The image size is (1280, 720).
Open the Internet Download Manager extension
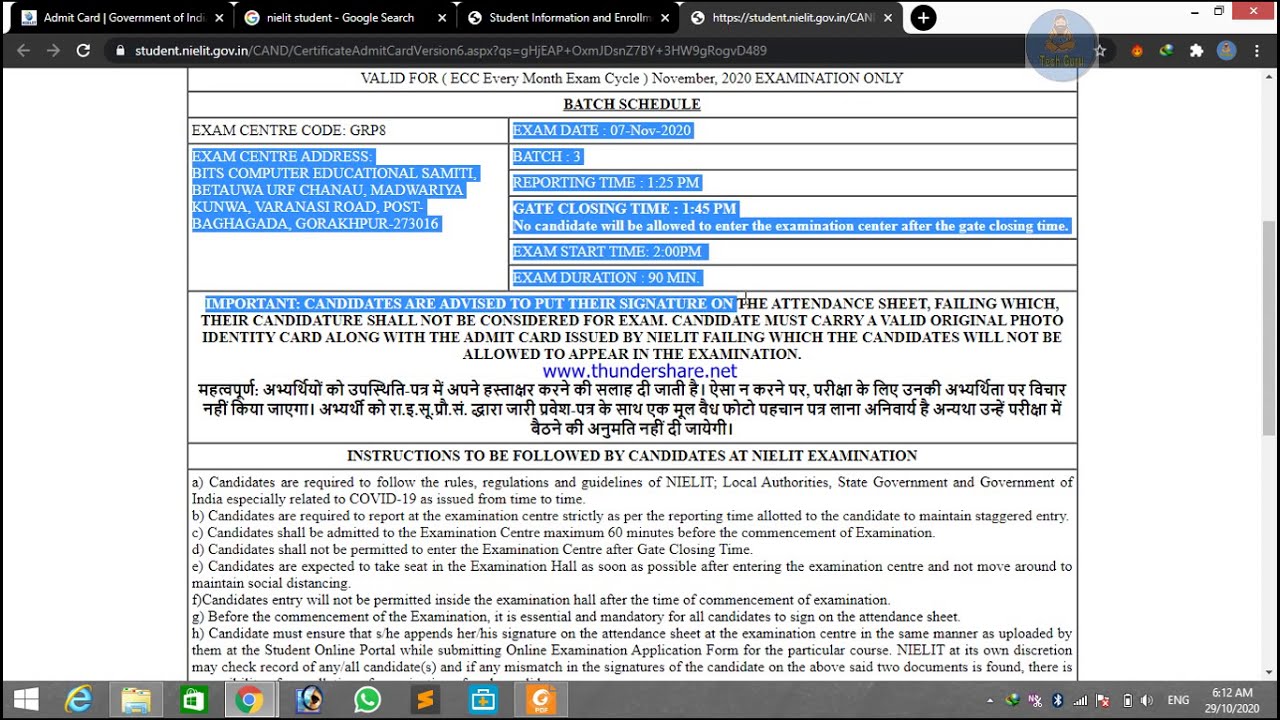(1166, 50)
